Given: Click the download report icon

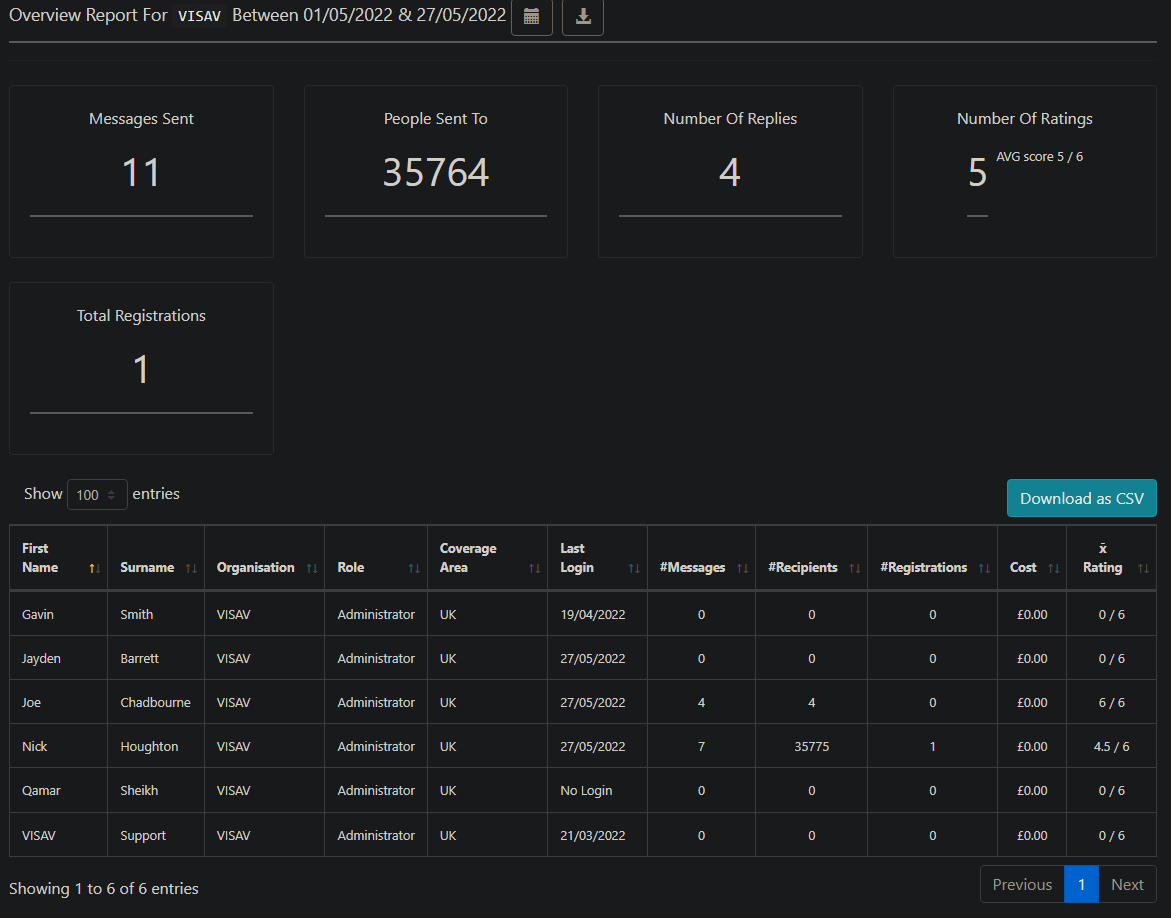Looking at the screenshot, I should click(582, 18).
